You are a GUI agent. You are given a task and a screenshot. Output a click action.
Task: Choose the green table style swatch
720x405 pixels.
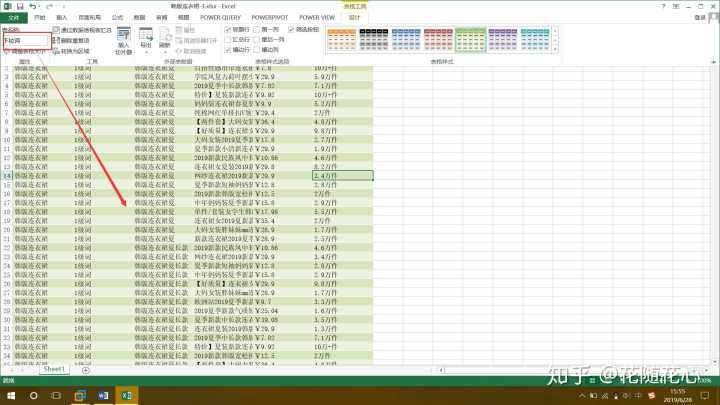coord(471,39)
